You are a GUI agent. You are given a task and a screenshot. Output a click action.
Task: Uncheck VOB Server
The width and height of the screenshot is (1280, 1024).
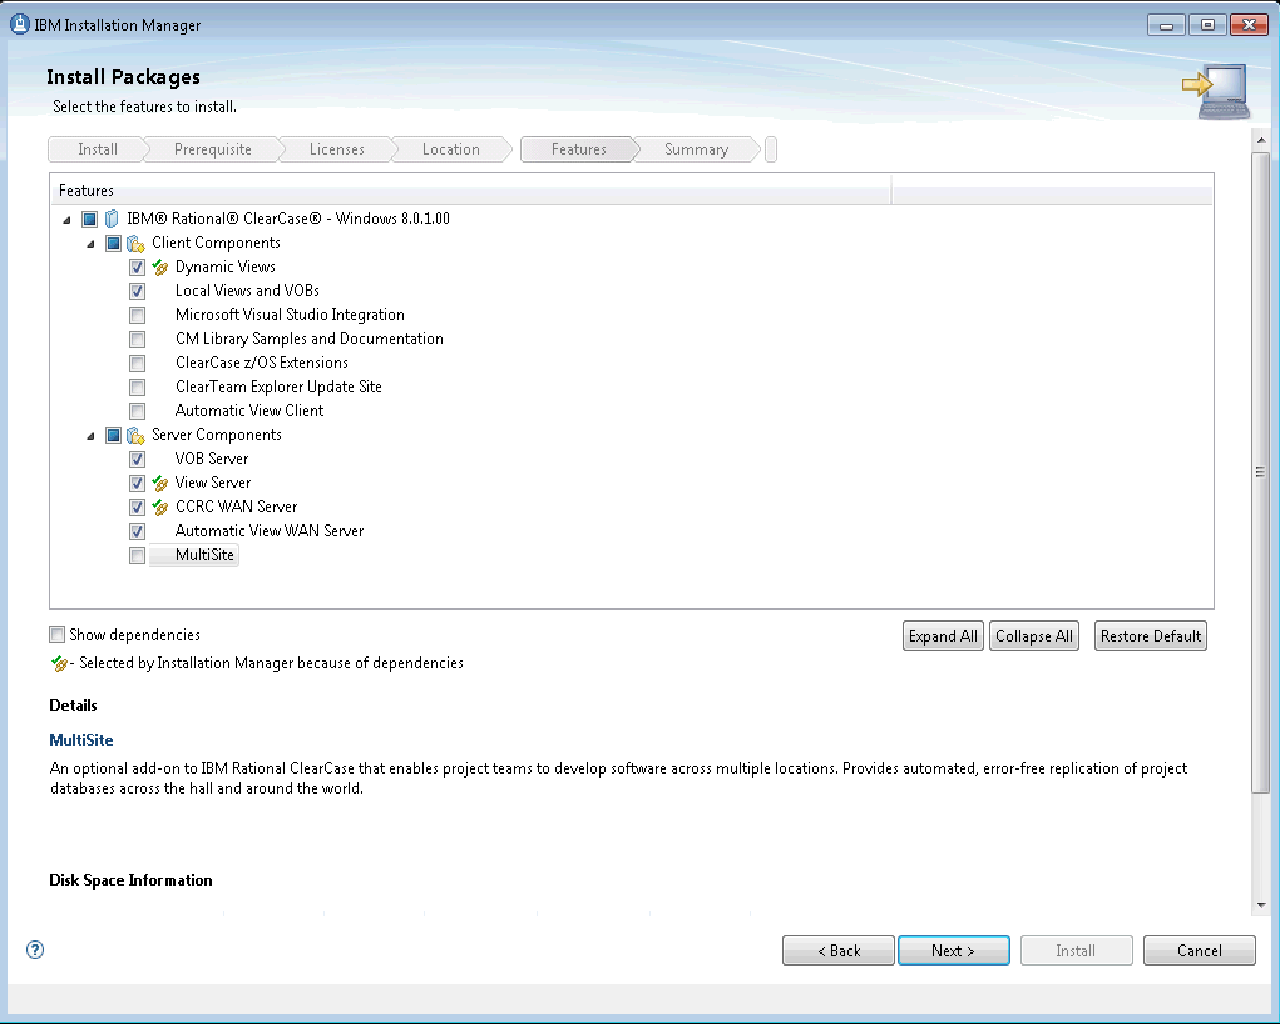(137, 459)
